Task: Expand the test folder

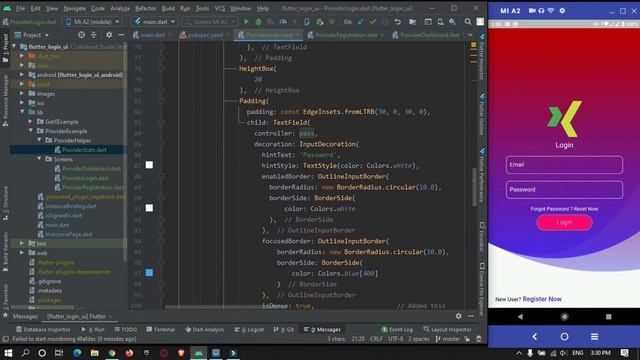Action: 22,244
